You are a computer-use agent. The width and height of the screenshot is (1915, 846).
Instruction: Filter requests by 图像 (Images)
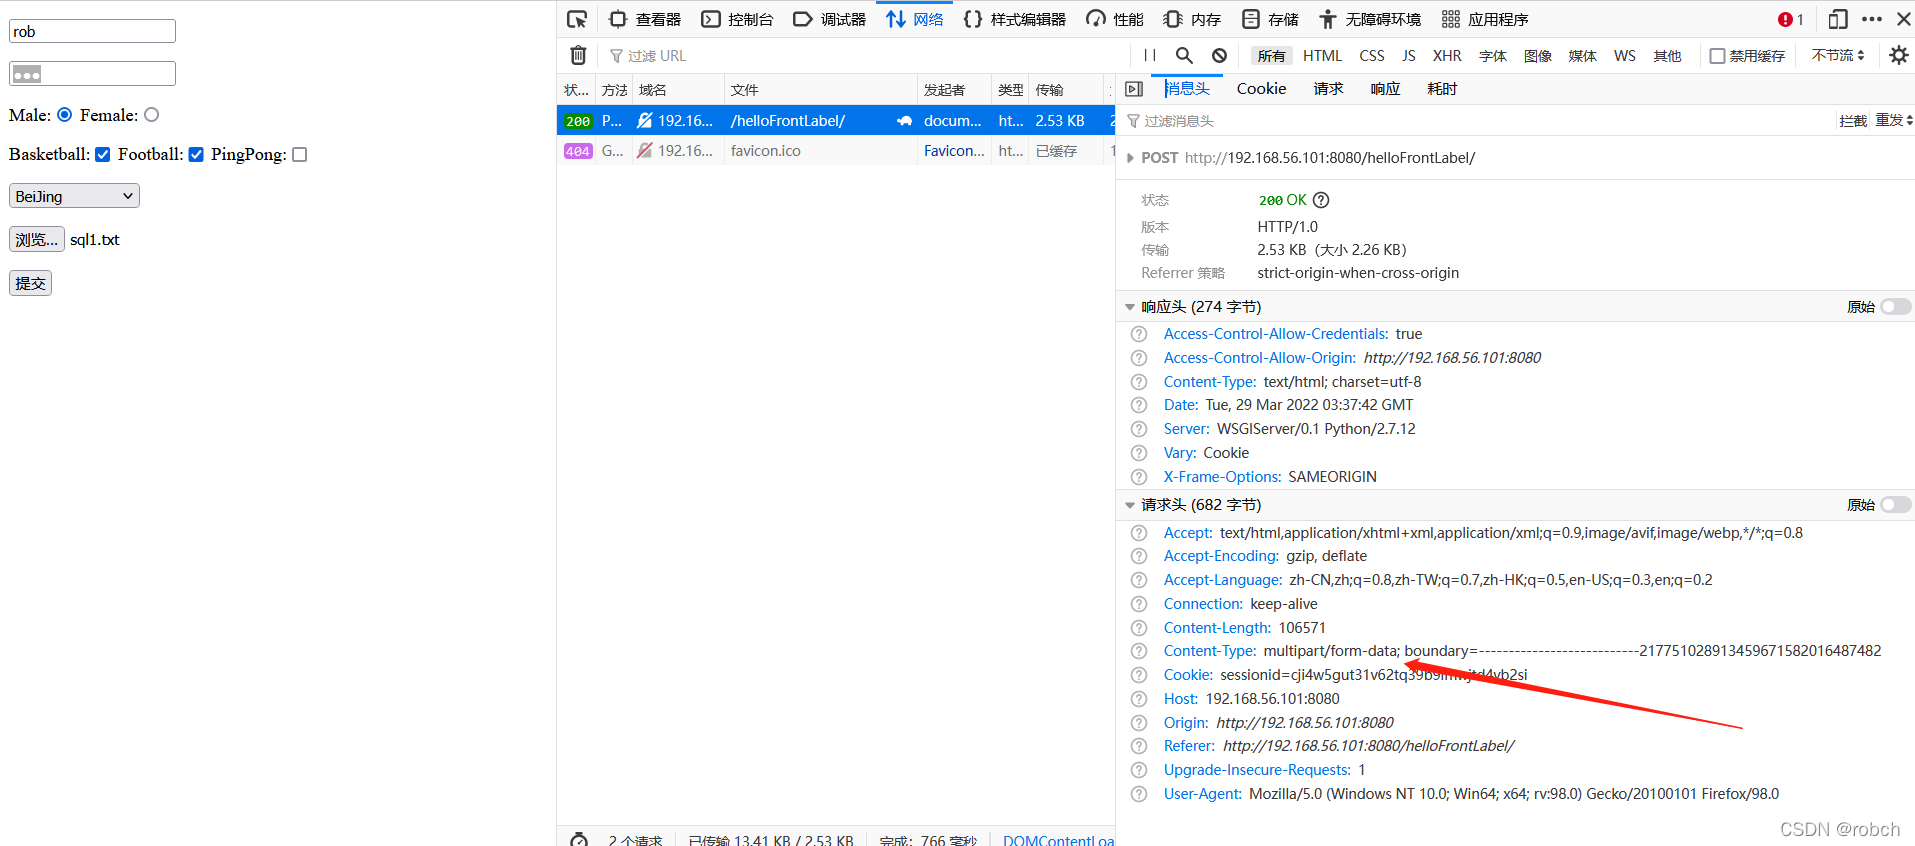[1538, 56]
